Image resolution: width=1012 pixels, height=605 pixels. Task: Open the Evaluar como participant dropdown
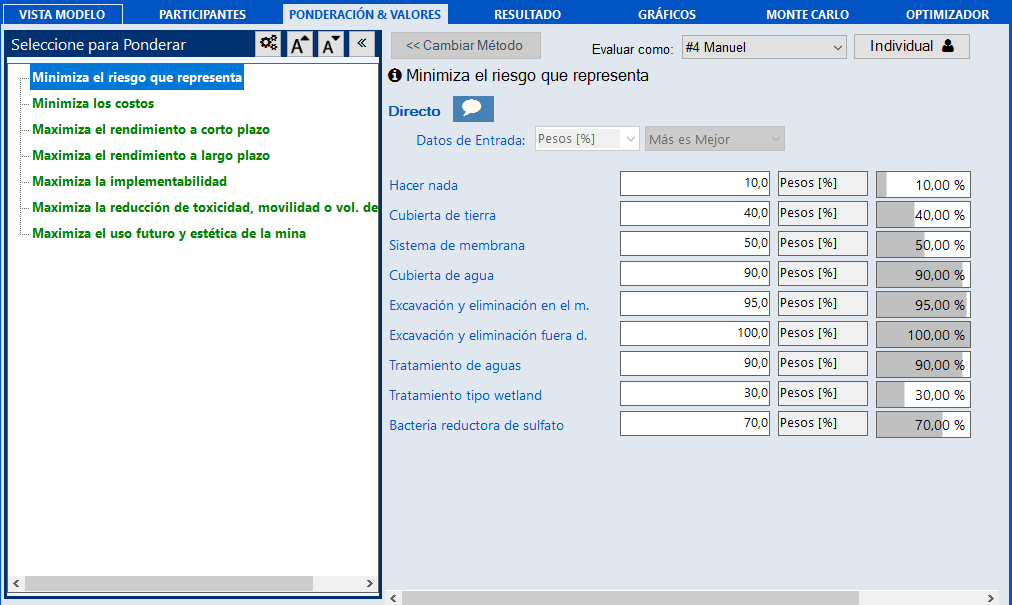[764, 47]
